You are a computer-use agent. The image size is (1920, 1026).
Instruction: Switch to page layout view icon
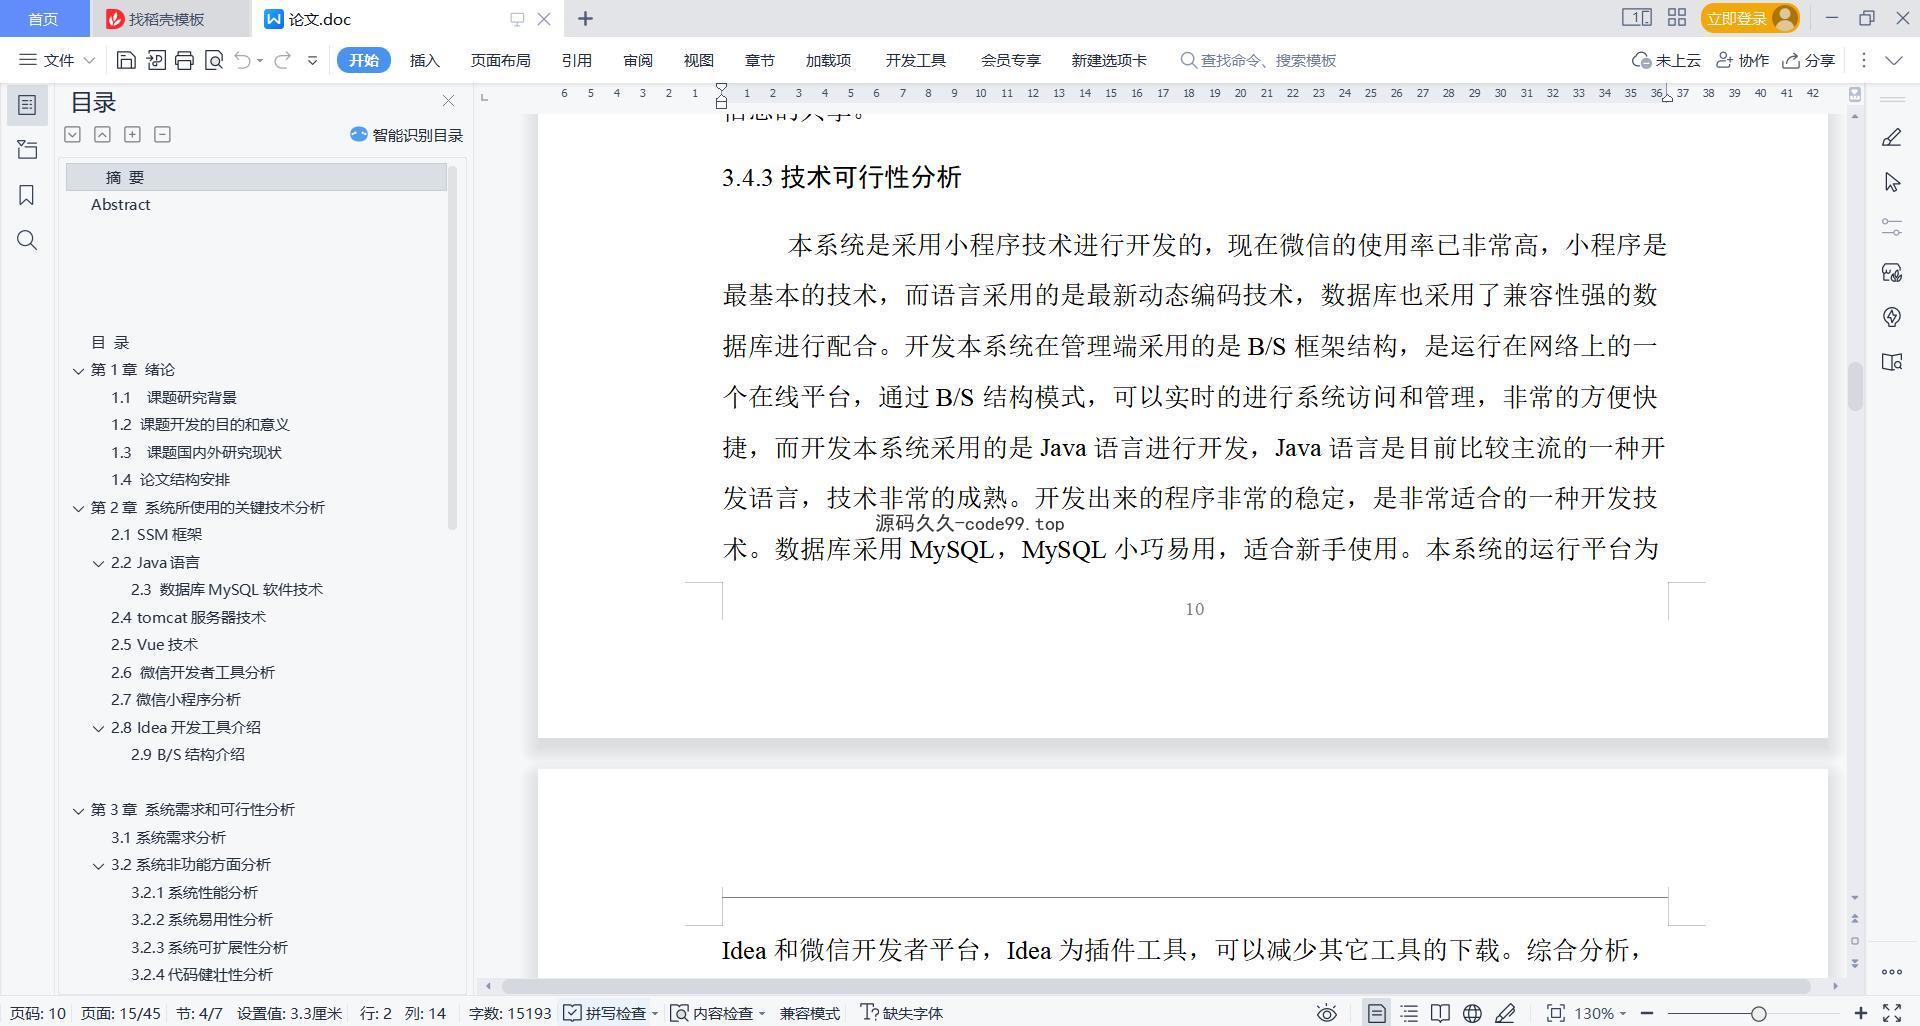pyautogui.click(x=1377, y=1013)
